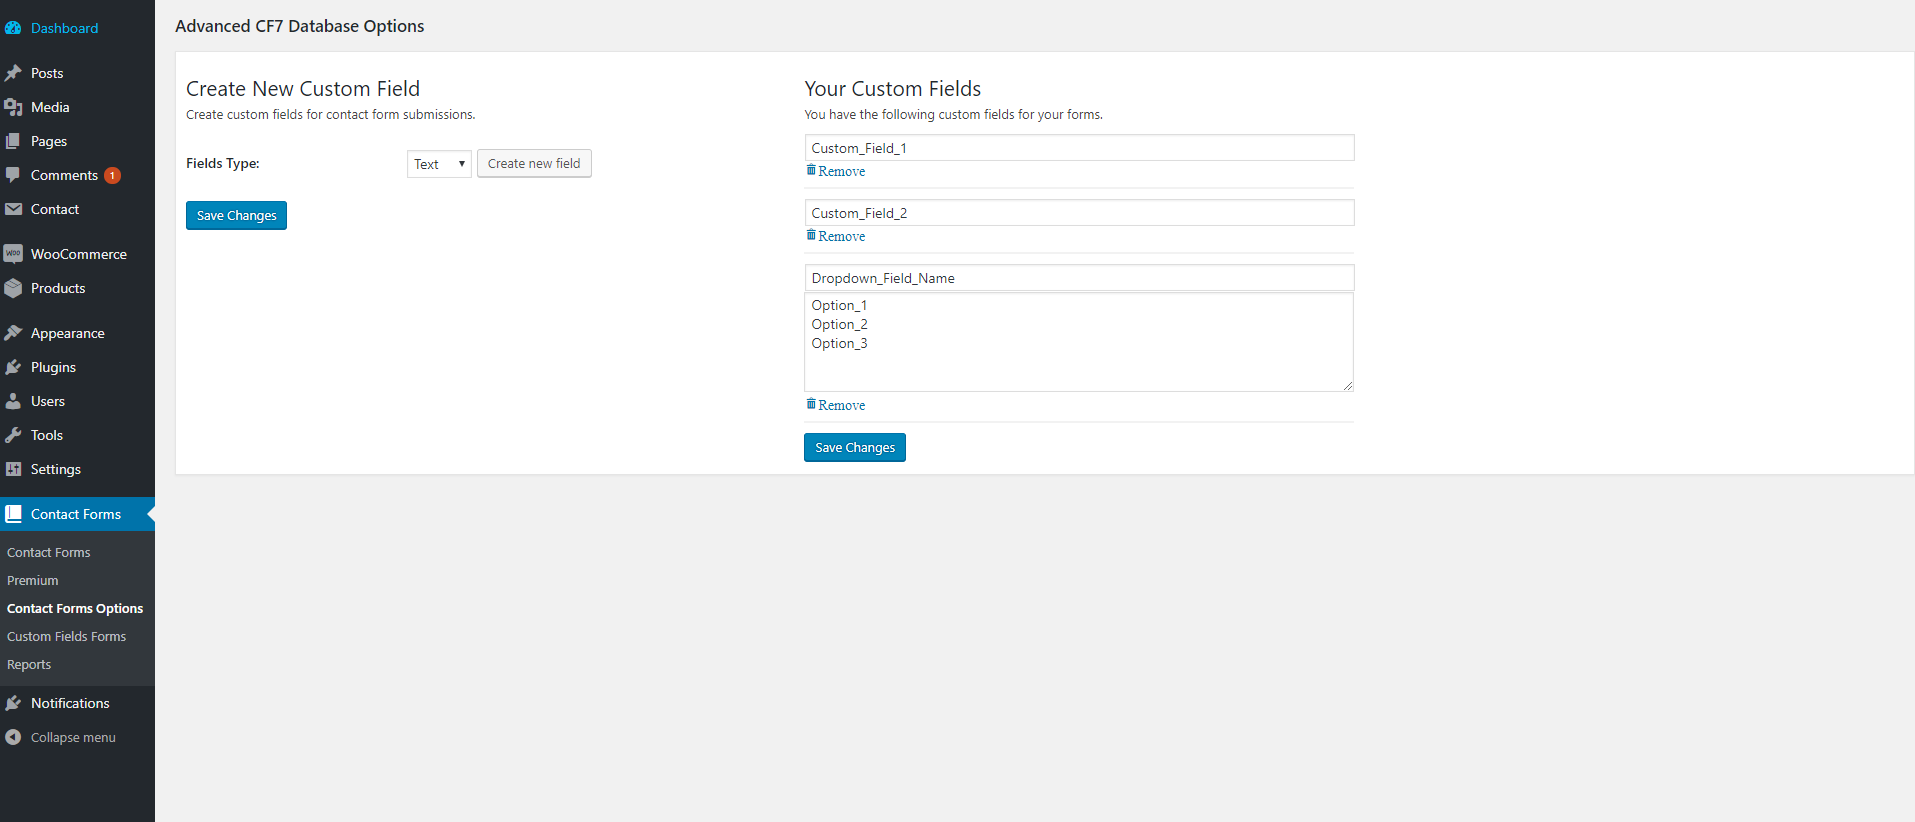The width and height of the screenshot is (1915, 822).
Task: Save Changes under Your Custom Fields
Action: tap(854, 447)
